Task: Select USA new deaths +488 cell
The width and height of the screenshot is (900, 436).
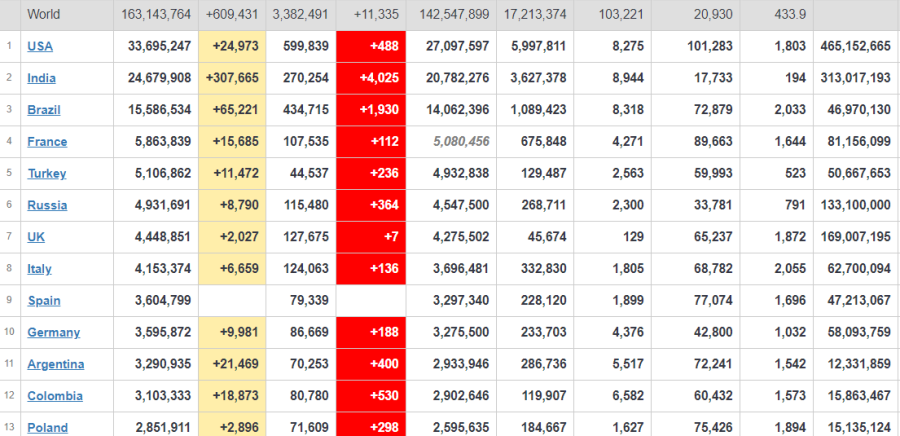Action: pos(371,46)
